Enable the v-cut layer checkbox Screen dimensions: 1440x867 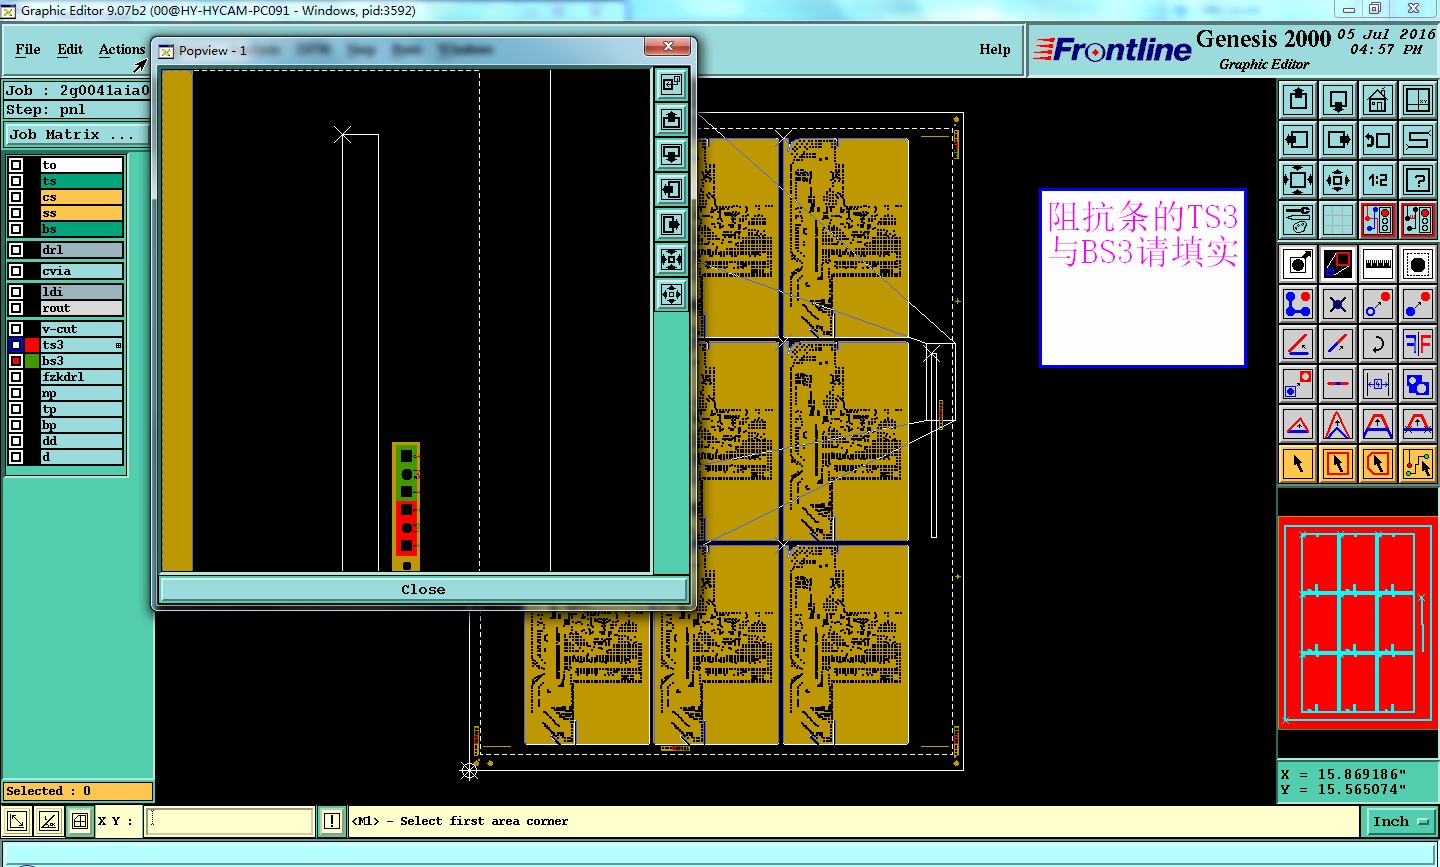click(16, 329)
